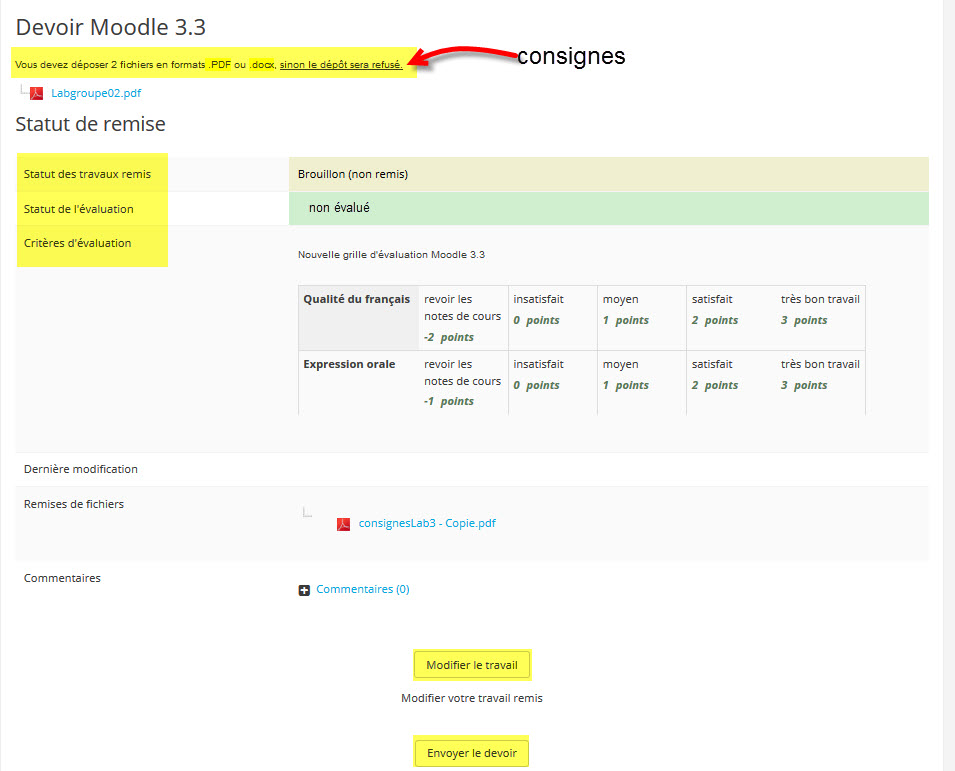This screenshot has width=955, height=771.
Task: Click the 'Qualité du français' criterion header
Action: [356, 299]
